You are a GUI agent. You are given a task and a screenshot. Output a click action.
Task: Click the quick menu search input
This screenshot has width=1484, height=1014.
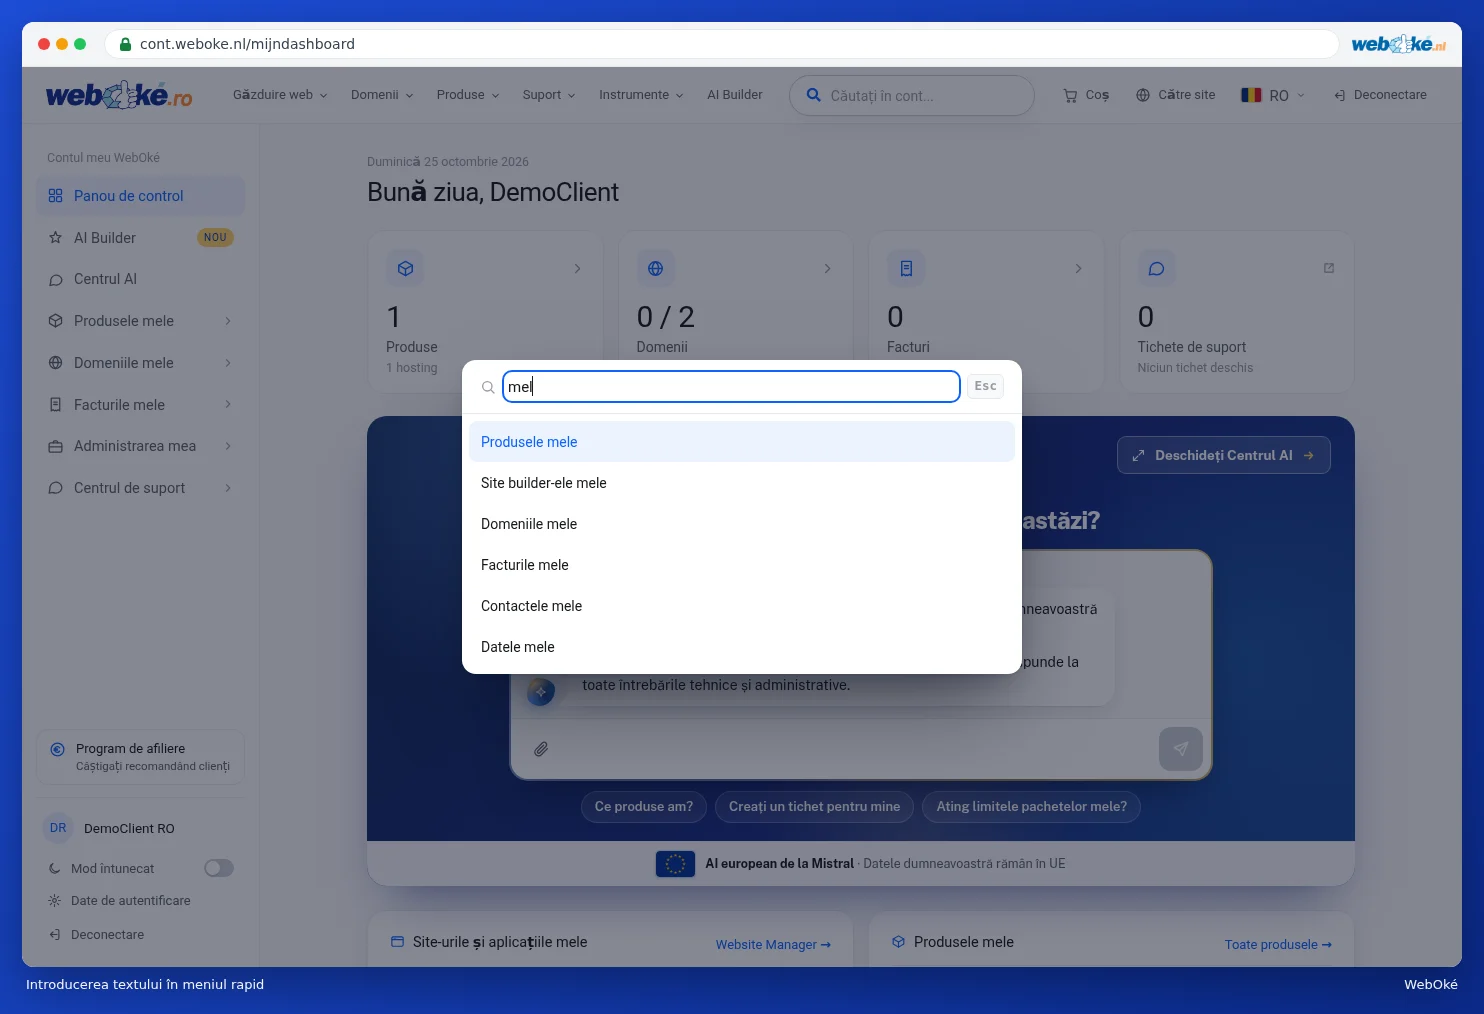click(731, 387)
